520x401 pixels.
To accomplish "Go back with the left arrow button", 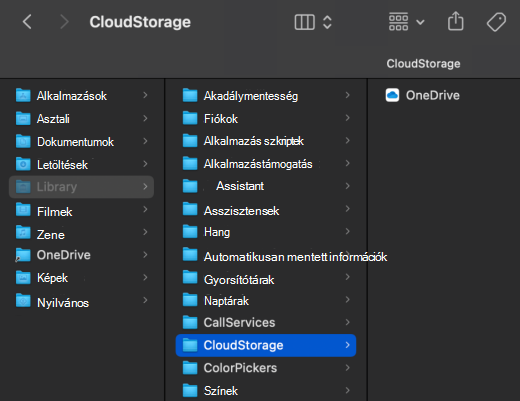I will (x=27, y=22).
